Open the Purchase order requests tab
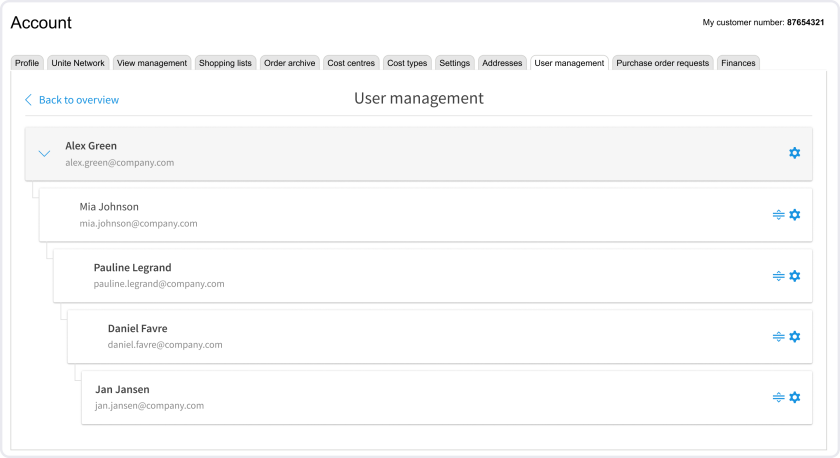840x458 pixels. [662, 63]
